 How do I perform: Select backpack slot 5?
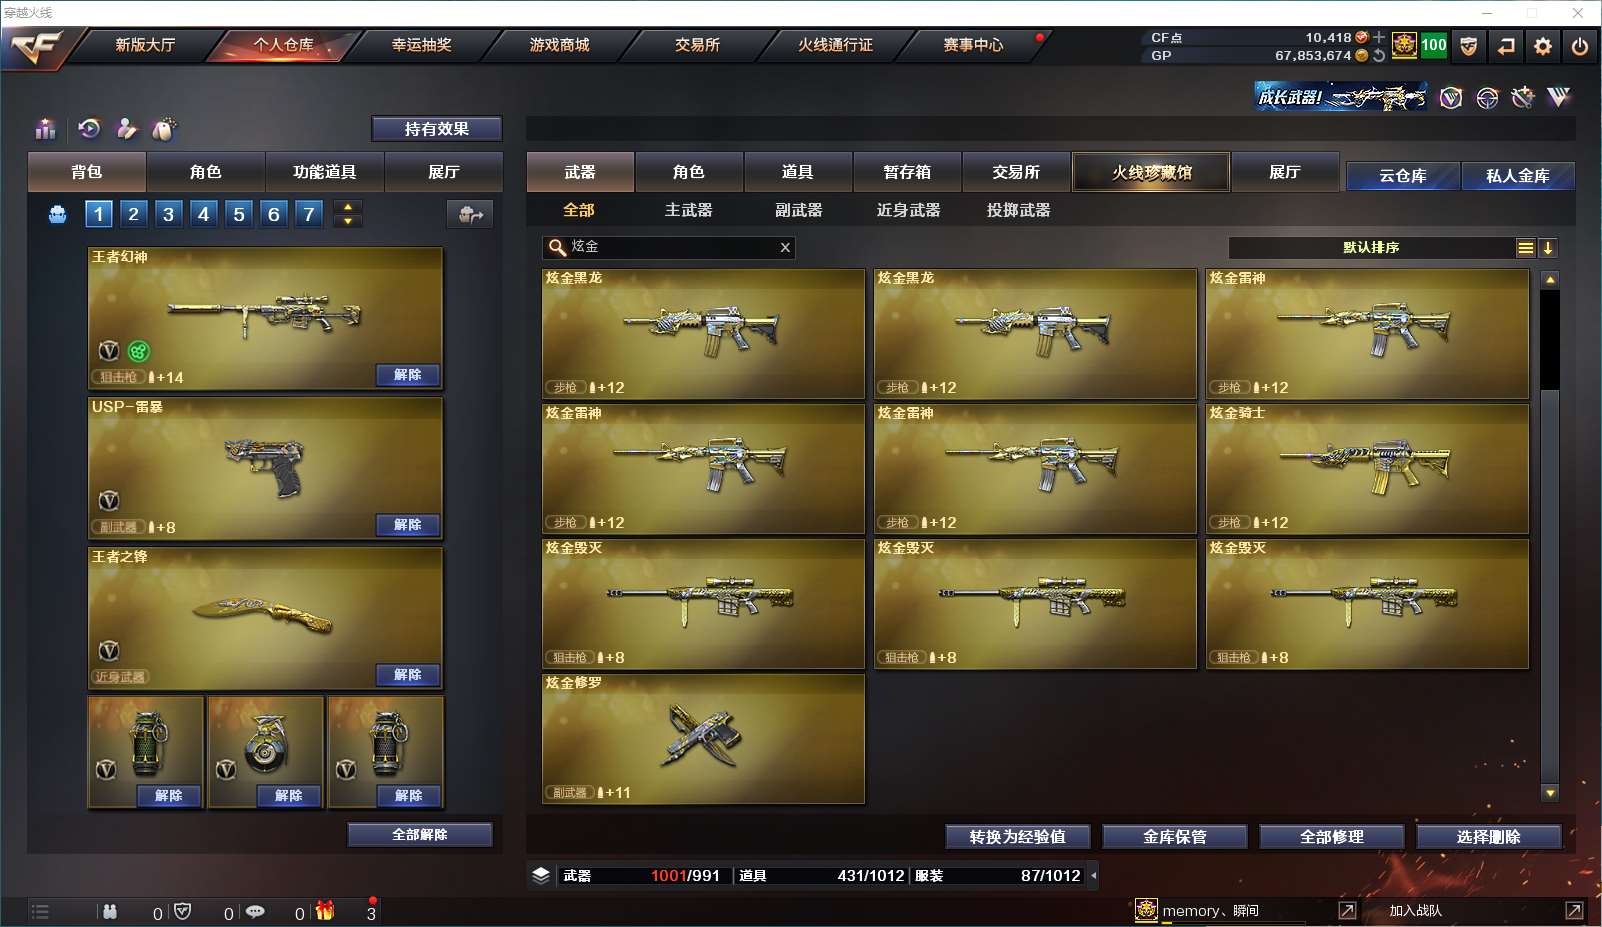238,214
